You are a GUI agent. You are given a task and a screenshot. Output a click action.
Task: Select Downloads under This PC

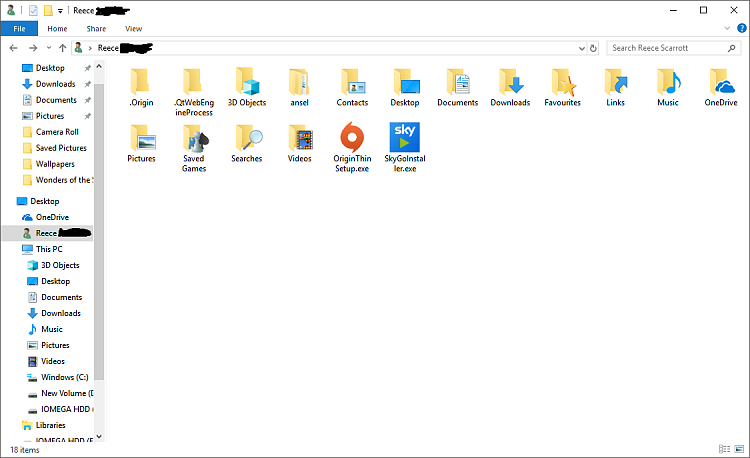click(61, 313)
